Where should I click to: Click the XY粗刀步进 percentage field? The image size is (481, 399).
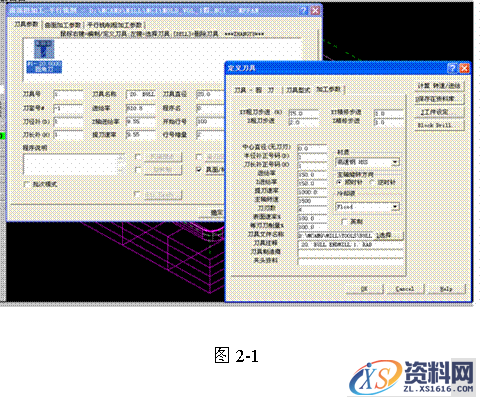point(304,113)
